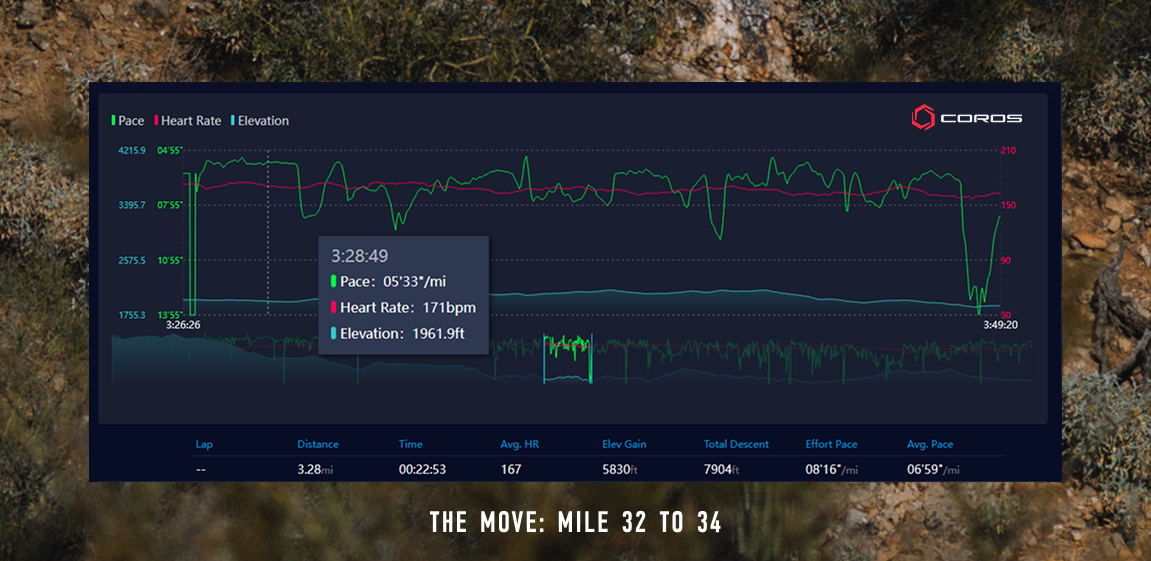Toggle the Pace series in the legend
The width and height of the screenshot is (1151, 561).
click(x=127, y=121)
